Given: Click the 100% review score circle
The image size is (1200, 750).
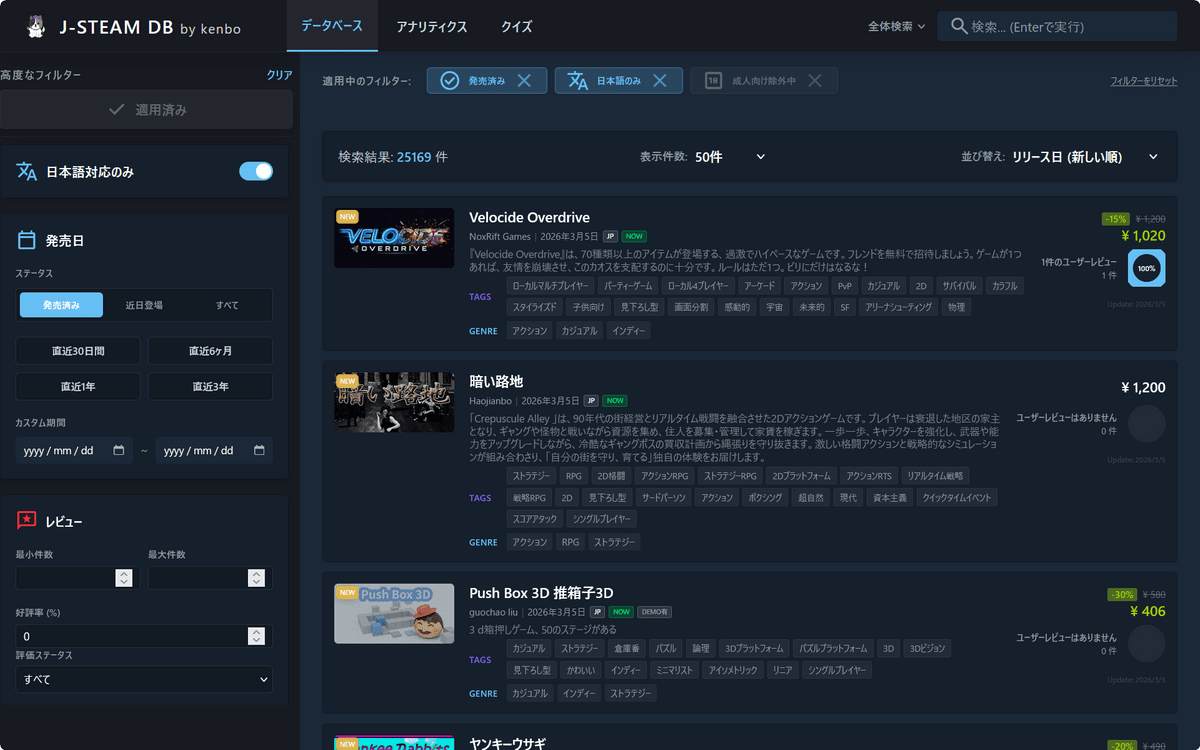Looking at the screenshot, I should pyautogui.click(x=1146, y=268).
